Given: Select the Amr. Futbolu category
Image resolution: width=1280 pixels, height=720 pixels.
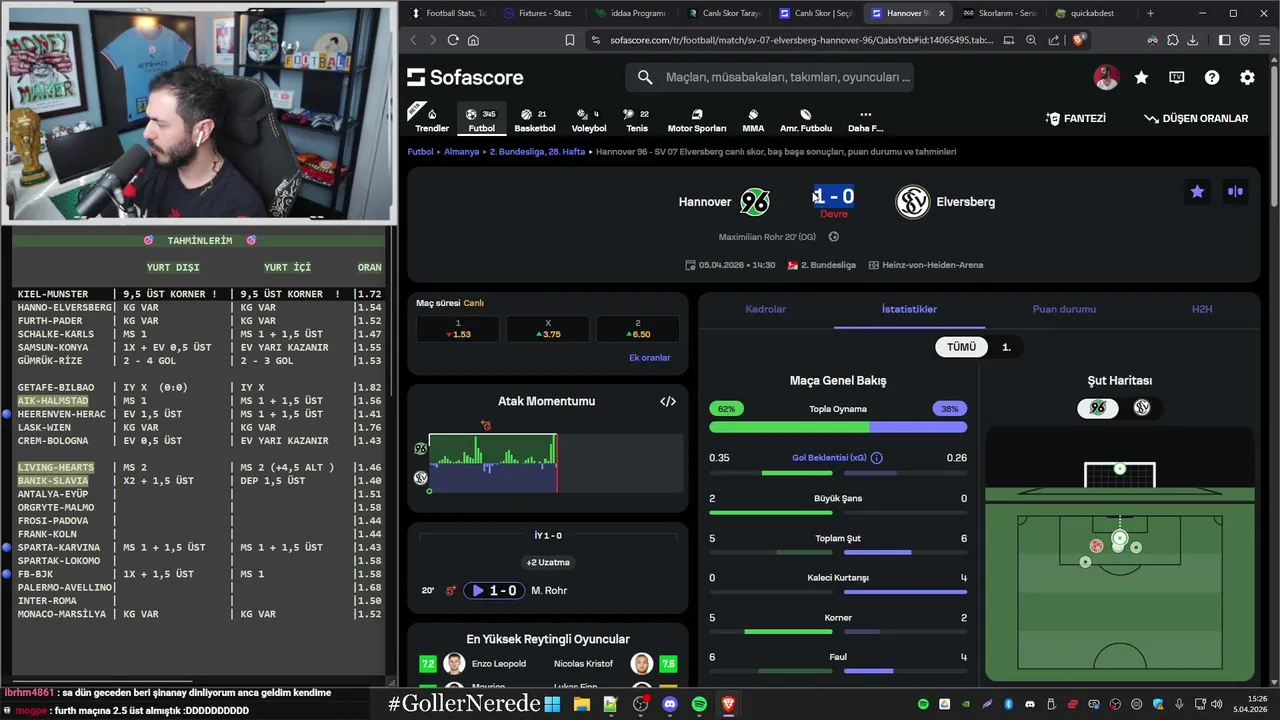Looking at the screenshot, I should (806, 120).
